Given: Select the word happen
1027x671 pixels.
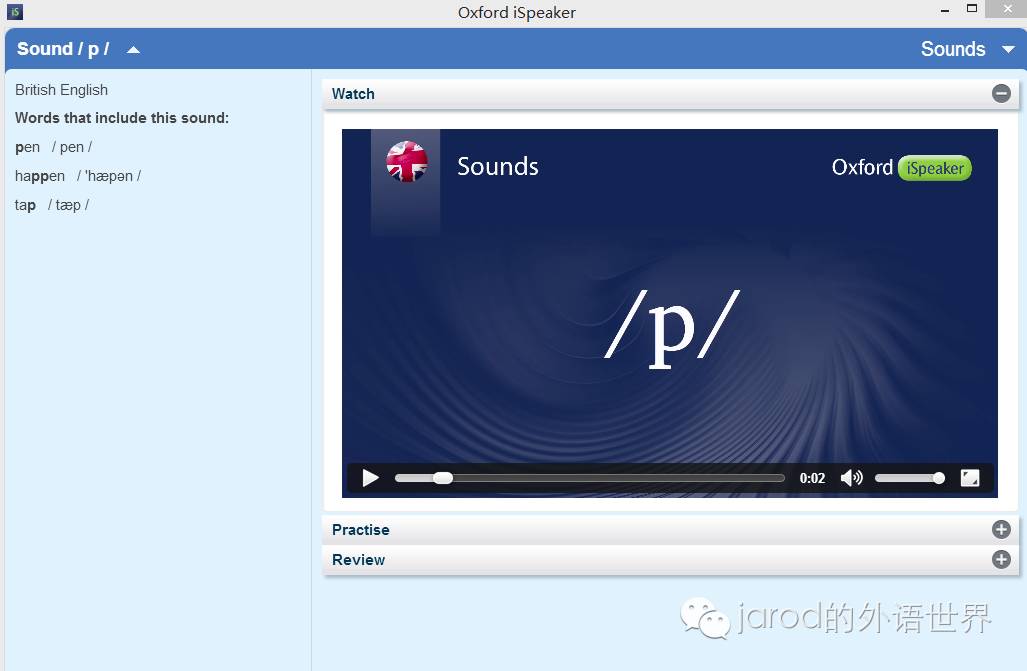Looking at the screenshot, I should coord(40,176).
